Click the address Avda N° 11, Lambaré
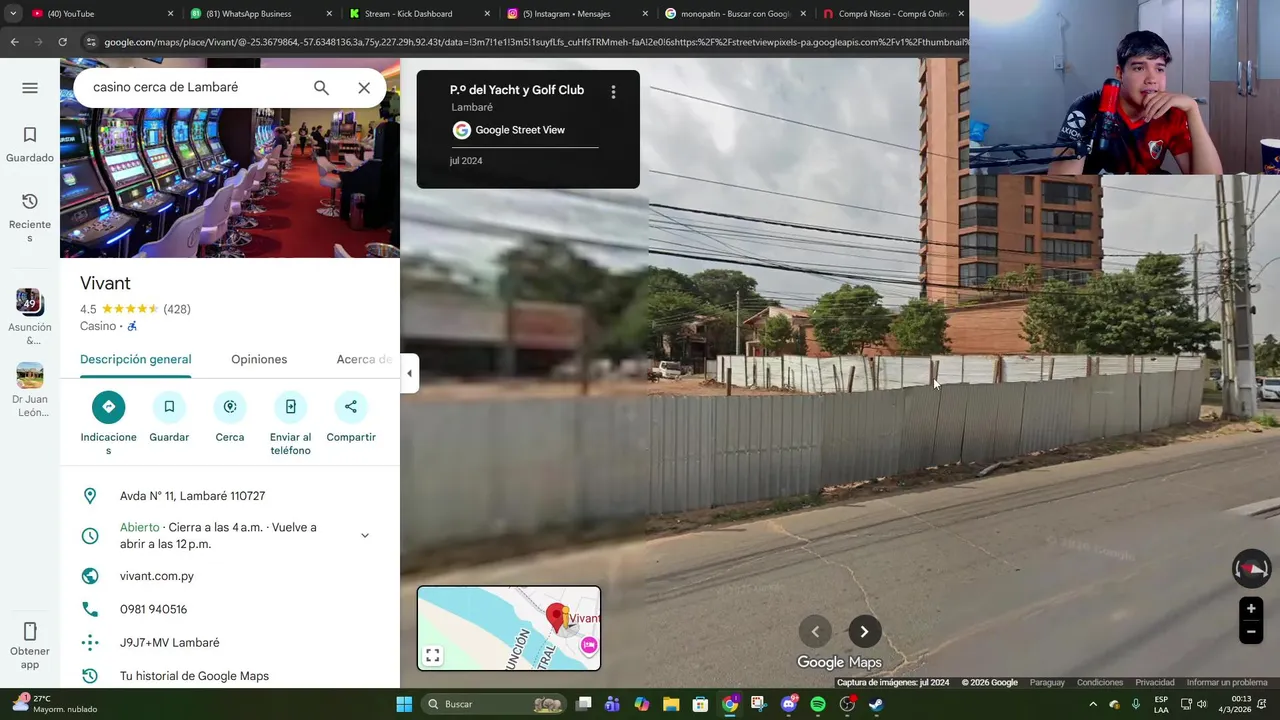1280x720 pixels. point(192,496)
